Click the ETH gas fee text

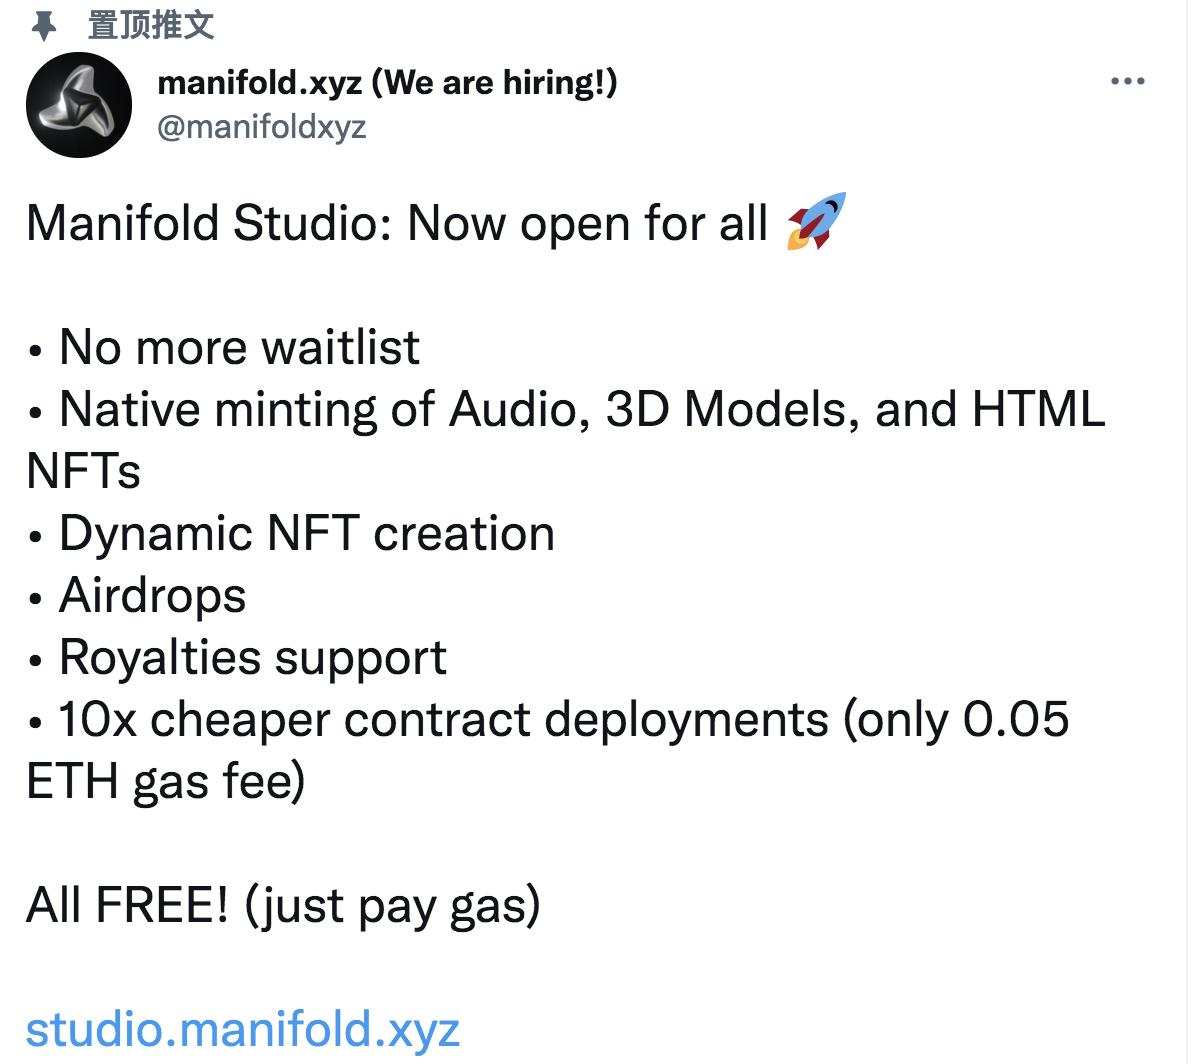pyautogui.click(x=165, y=781)
